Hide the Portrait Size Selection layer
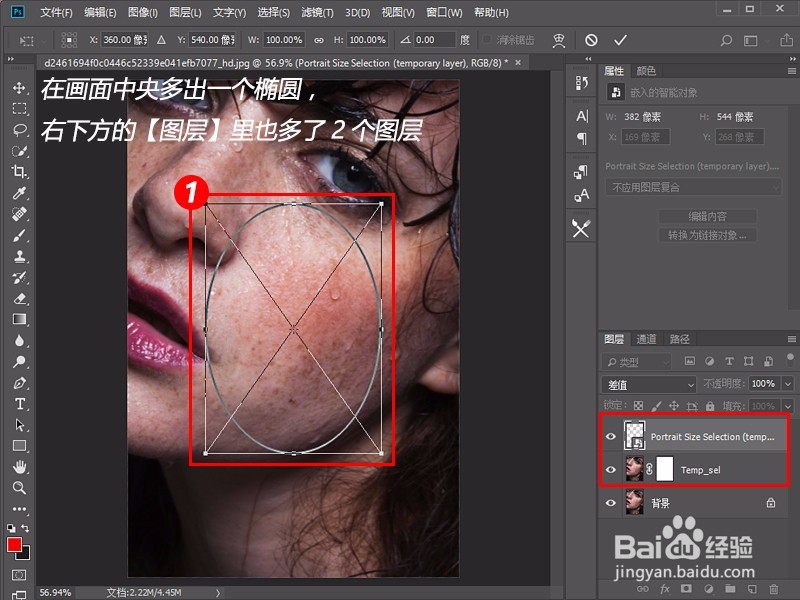Screen dimensions: 800x600 (610, 436)
